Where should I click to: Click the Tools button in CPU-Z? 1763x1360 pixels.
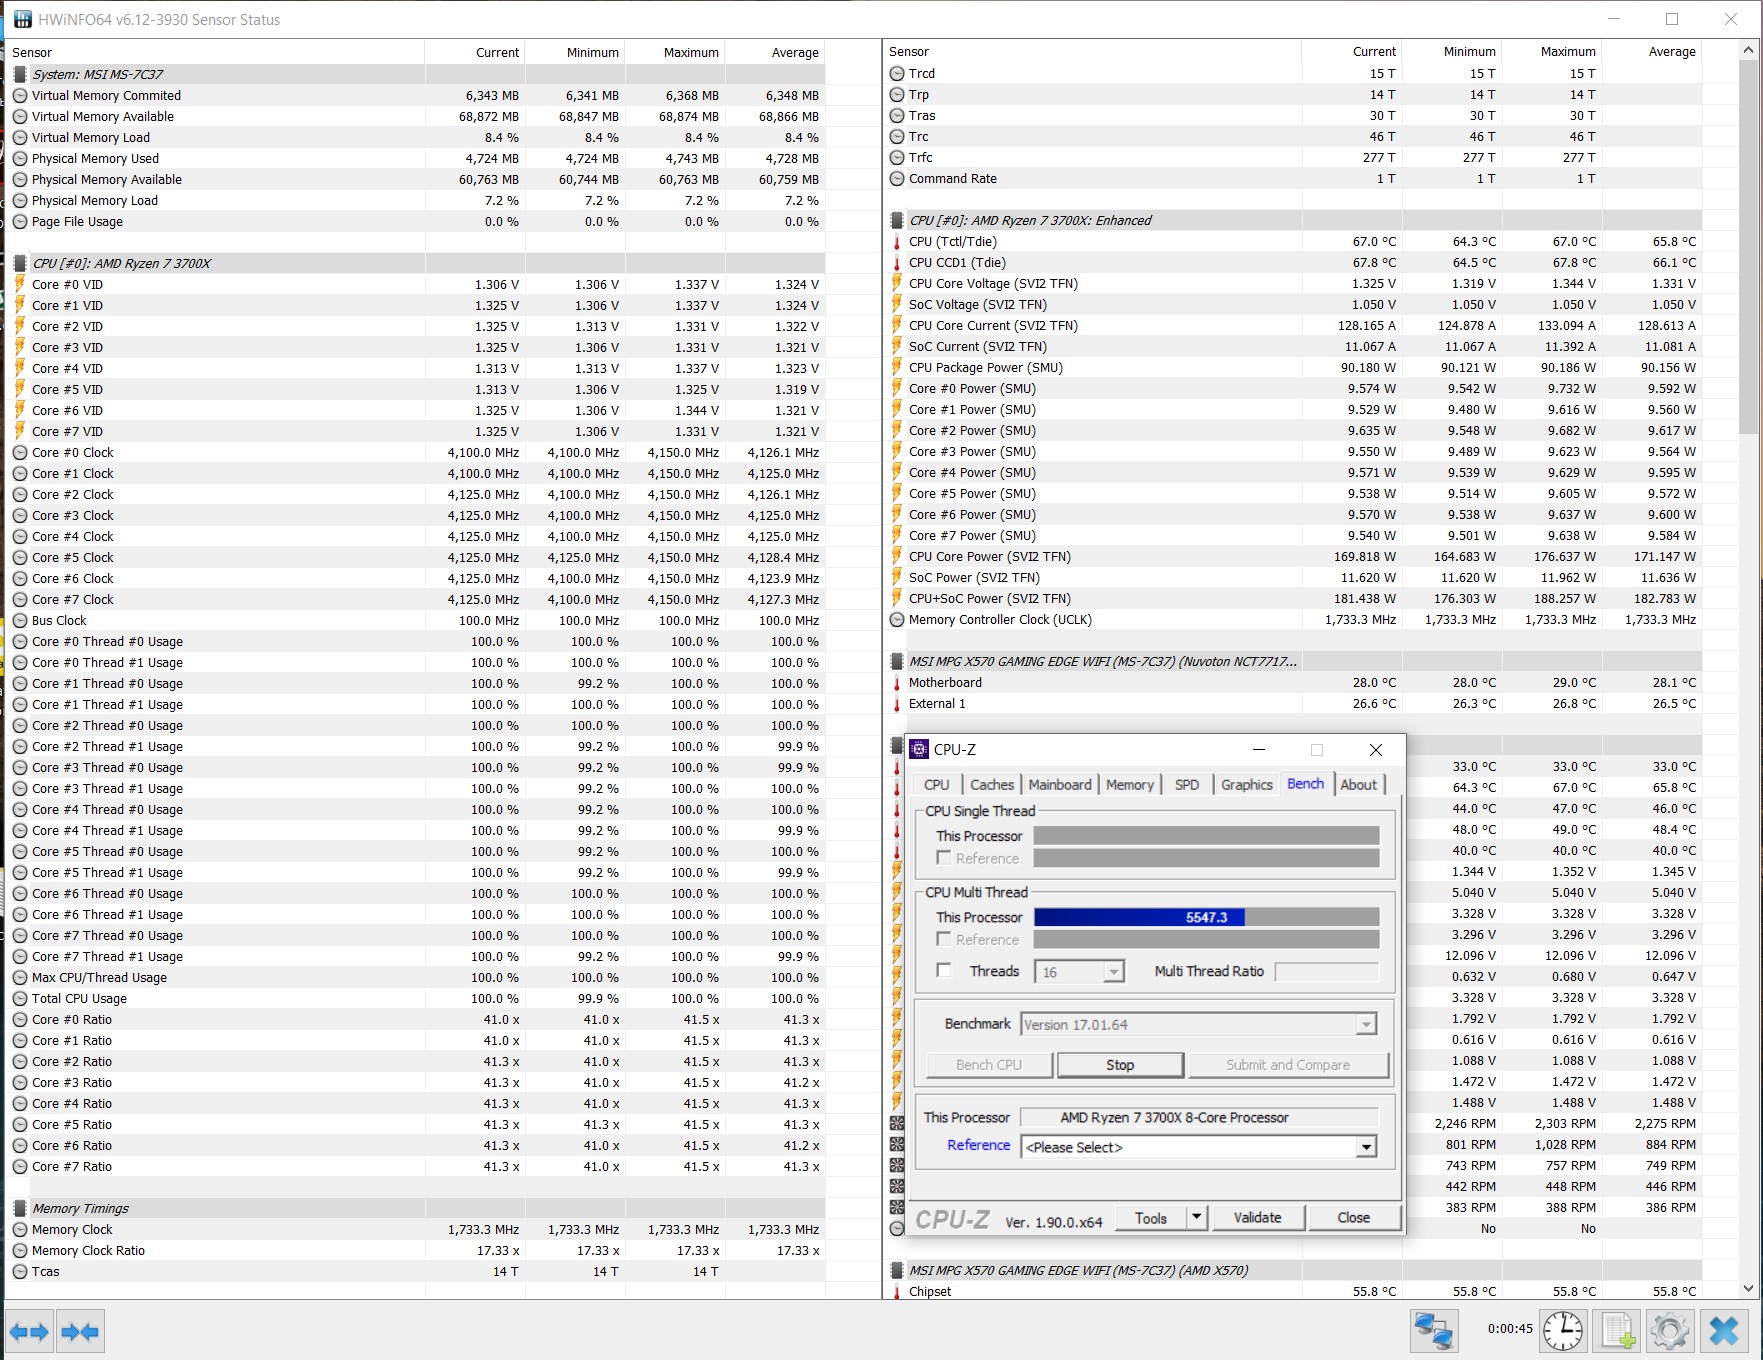[x=1151, y=1217]
